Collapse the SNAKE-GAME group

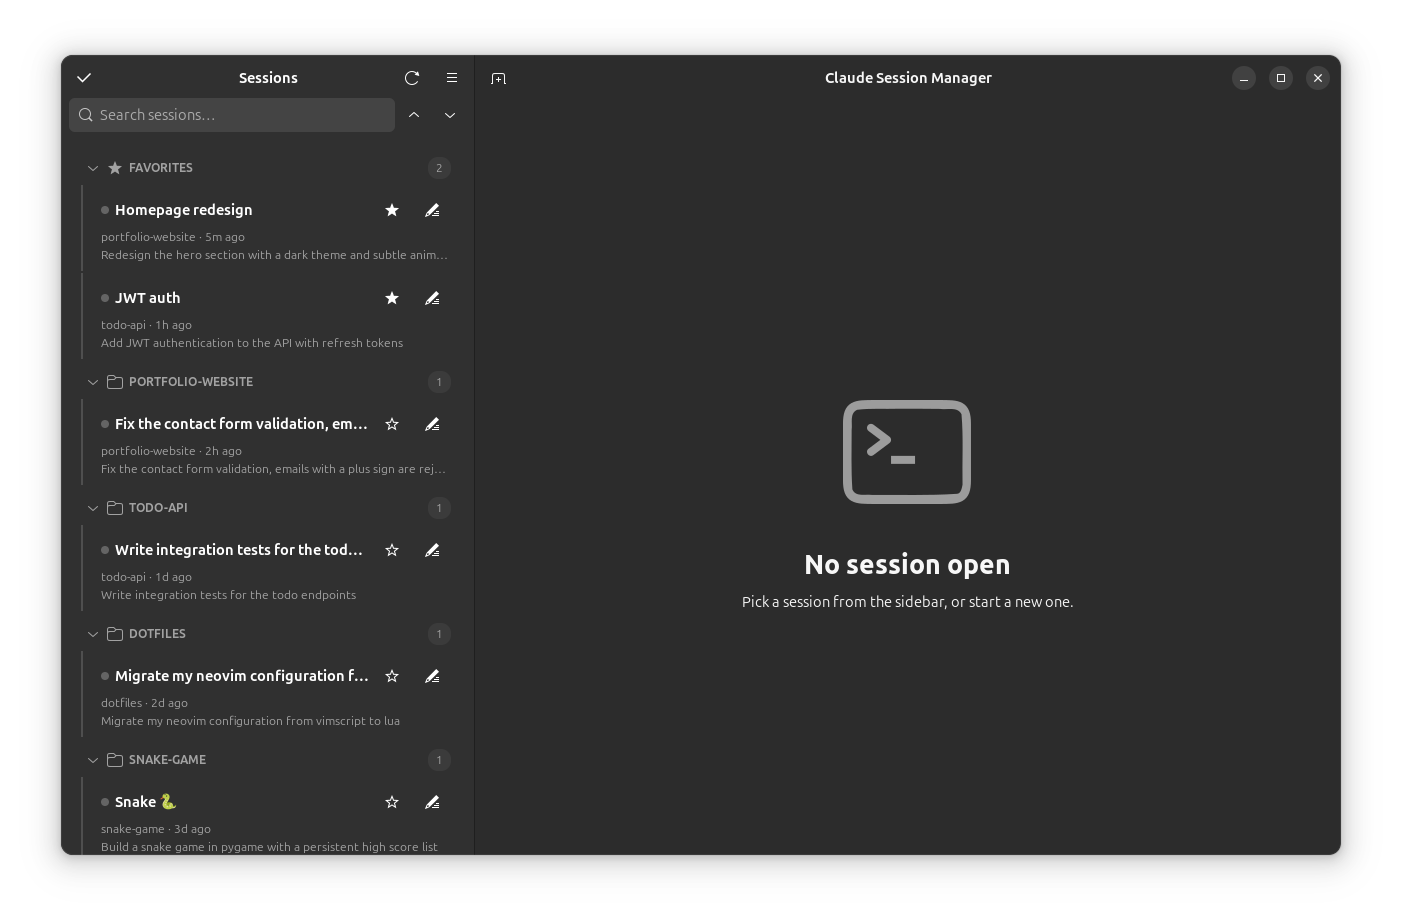(93, 760)
